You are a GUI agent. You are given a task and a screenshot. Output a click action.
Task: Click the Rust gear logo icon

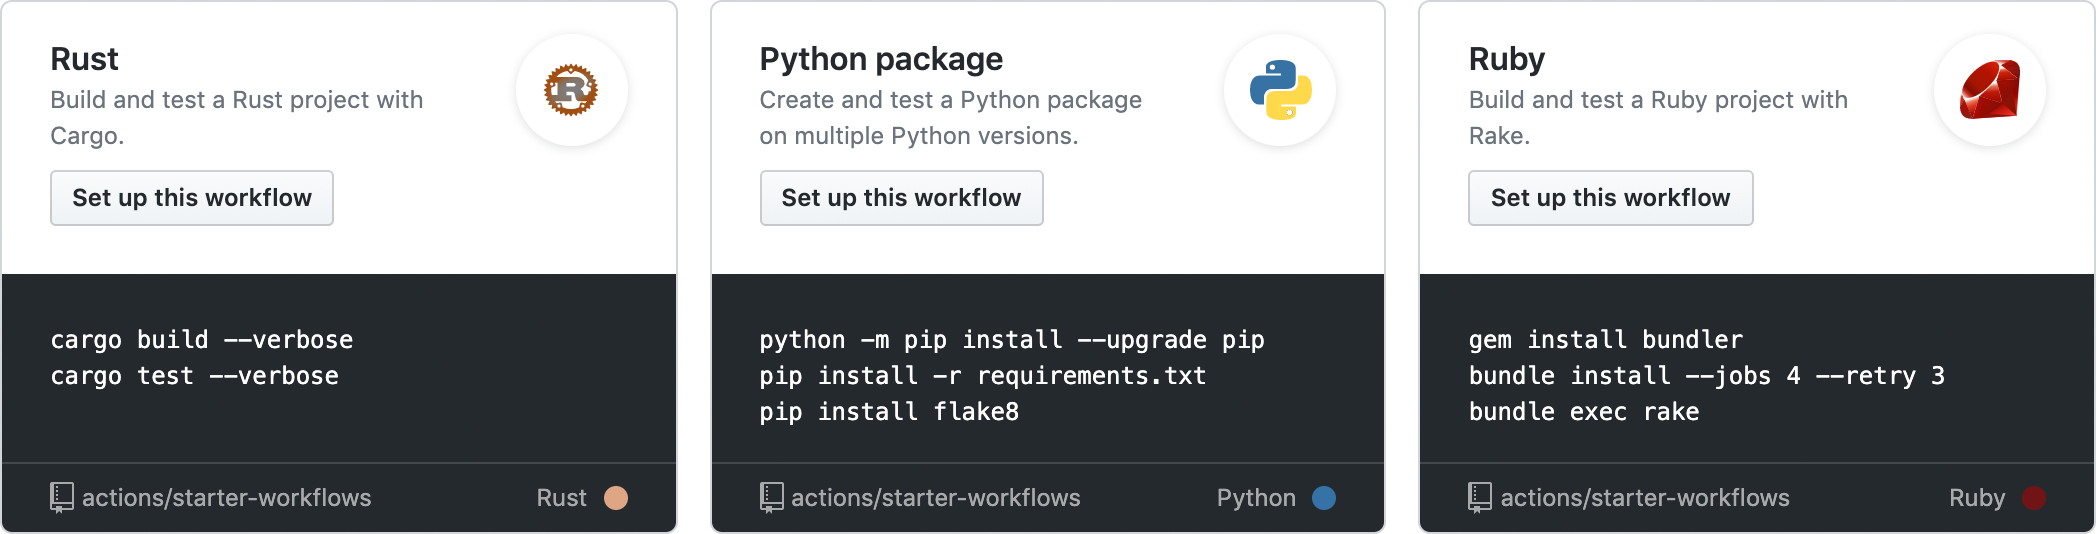coord(571,90)
